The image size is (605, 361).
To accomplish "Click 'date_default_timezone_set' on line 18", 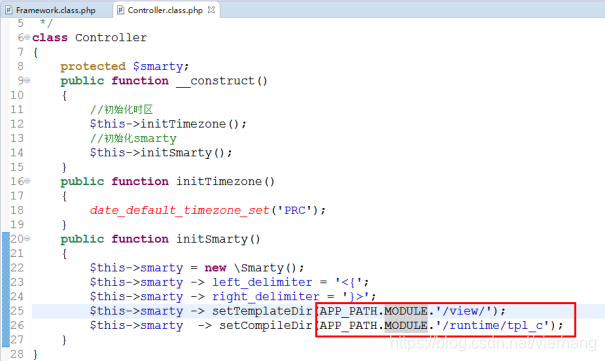I will (179, 210).
